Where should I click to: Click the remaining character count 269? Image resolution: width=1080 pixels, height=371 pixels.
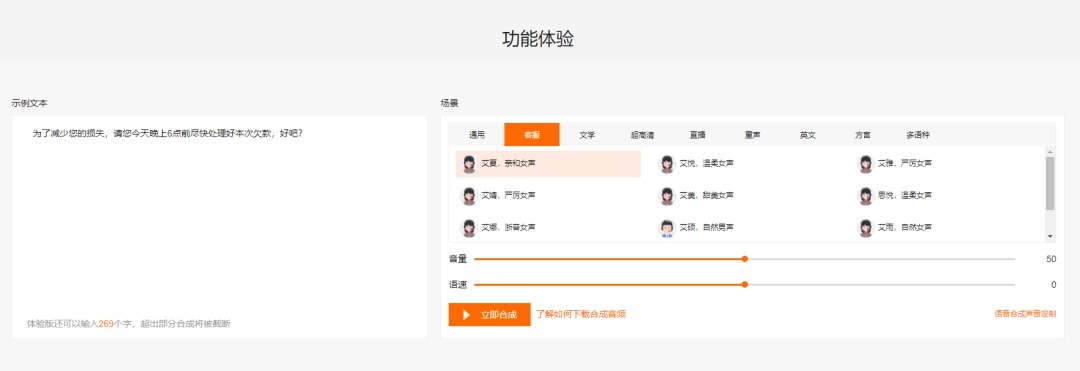pos(106,324)
